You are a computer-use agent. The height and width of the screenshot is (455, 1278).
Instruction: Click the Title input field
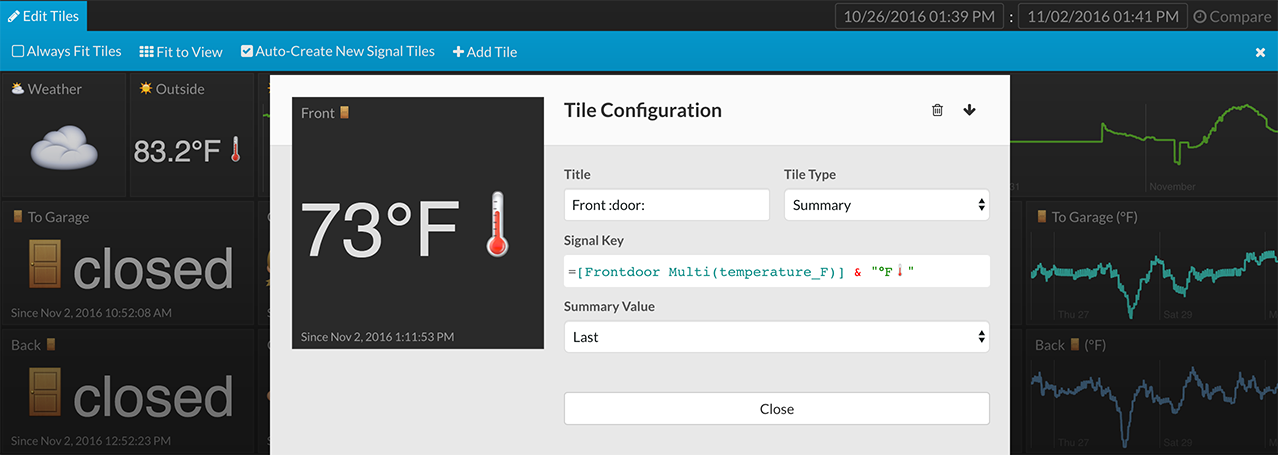coord(666,205)
